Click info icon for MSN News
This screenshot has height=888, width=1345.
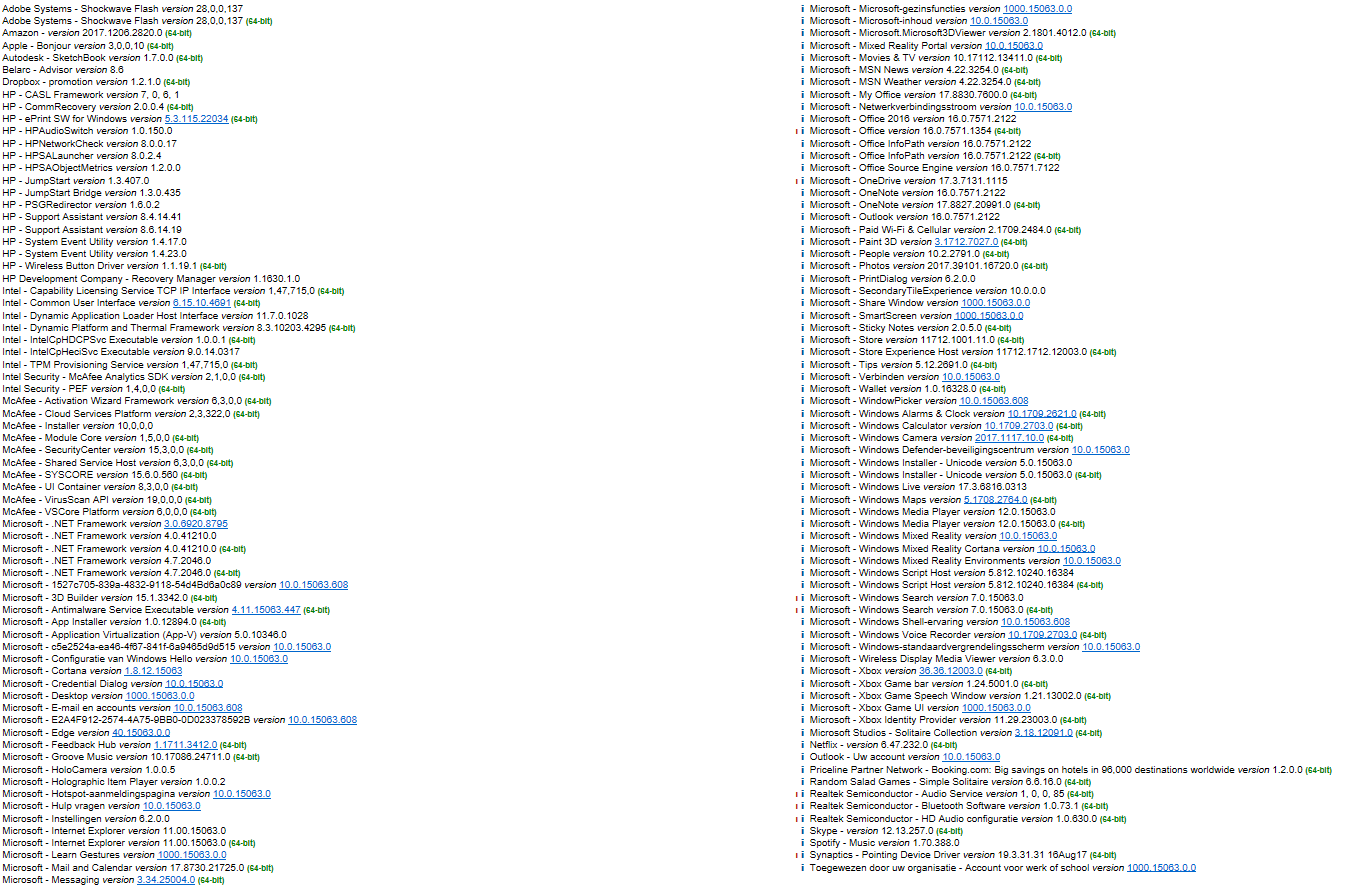[x=802, y=70]
